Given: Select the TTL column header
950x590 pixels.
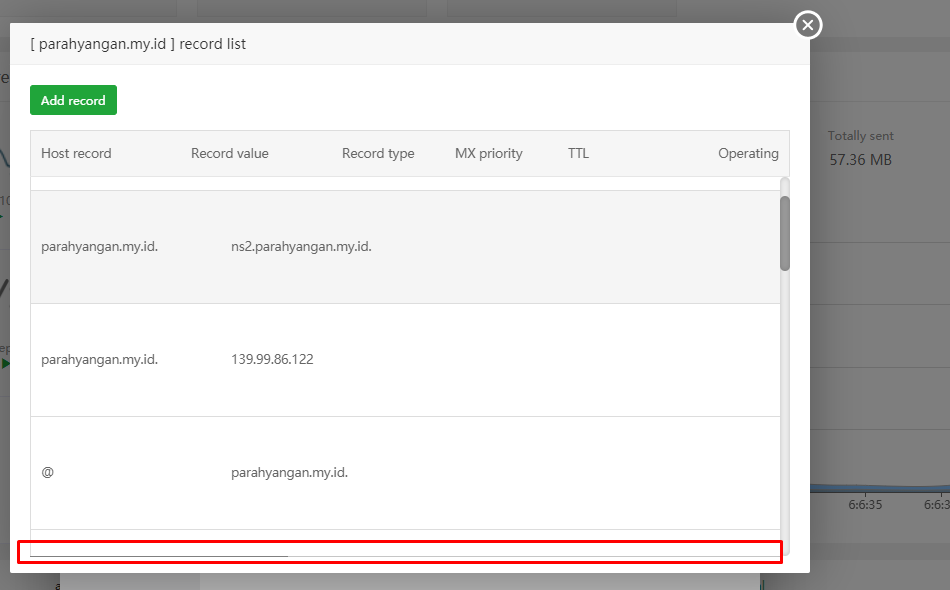Looking at the screenshot, I should [x=578, y=153].
